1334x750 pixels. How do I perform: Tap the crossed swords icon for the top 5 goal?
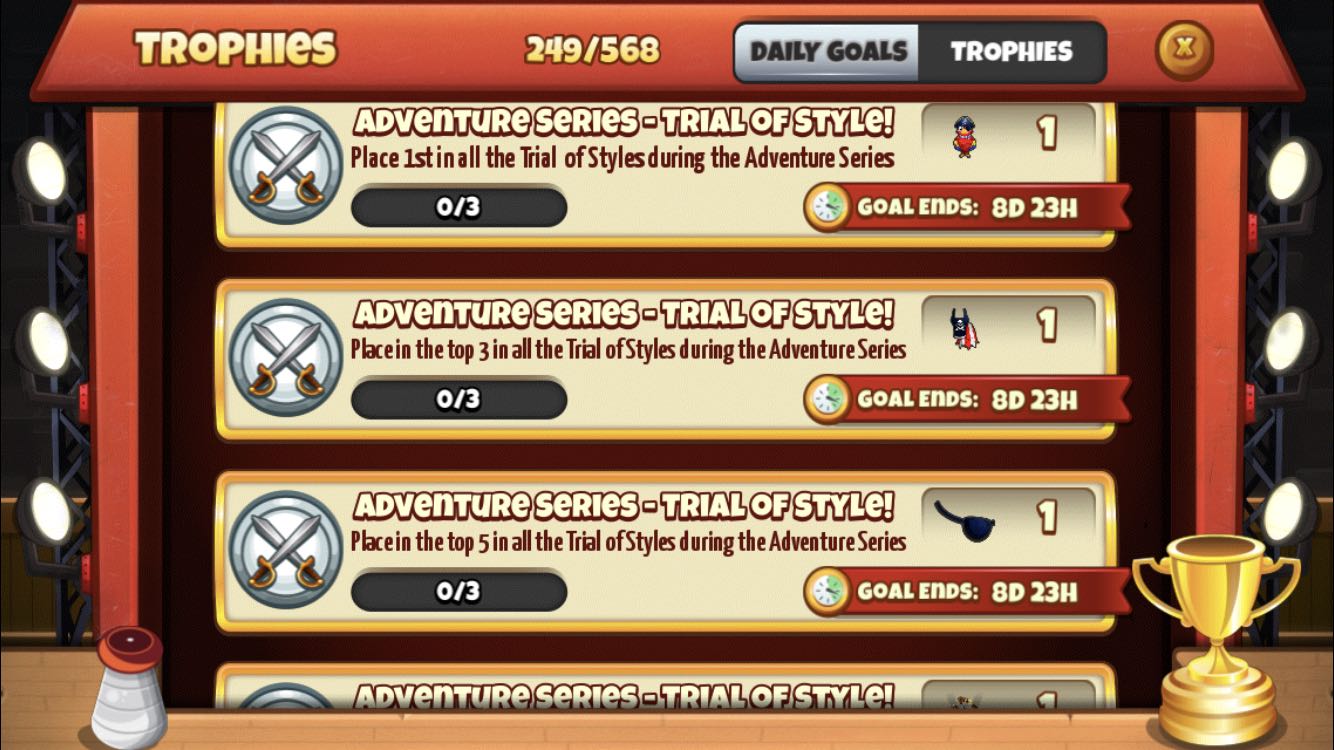286,549
